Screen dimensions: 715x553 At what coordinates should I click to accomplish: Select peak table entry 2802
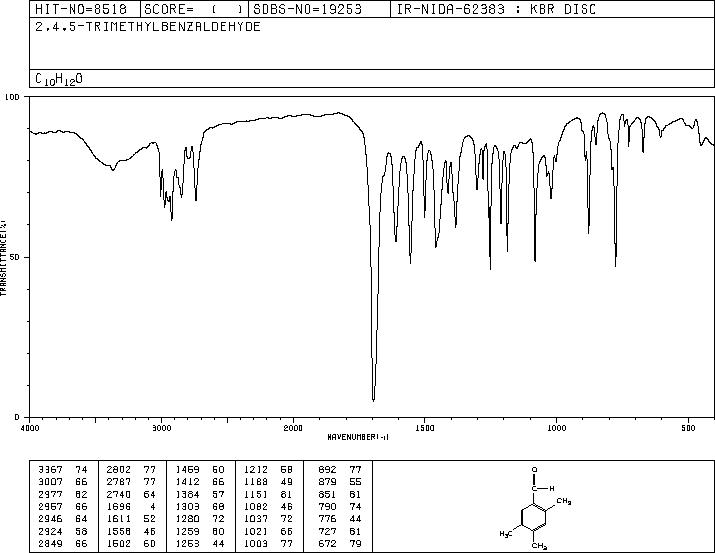click(119, 470)
